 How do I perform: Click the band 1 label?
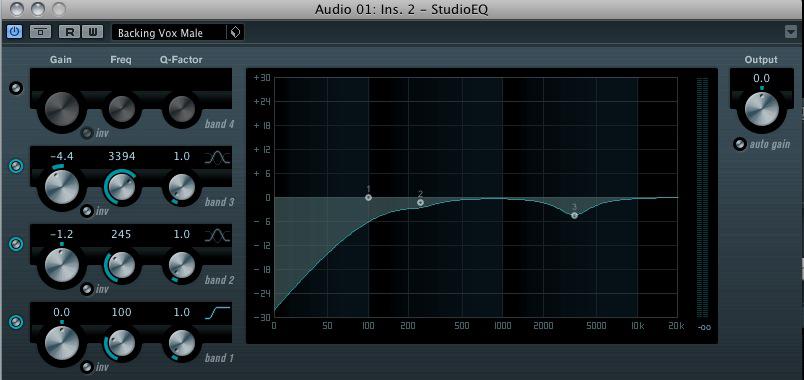(x=219, y=358)
